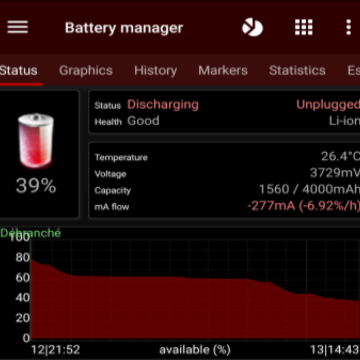Tap the Temperature label
The width and height of the screenshot is (360, 360).
coord(121,157)
